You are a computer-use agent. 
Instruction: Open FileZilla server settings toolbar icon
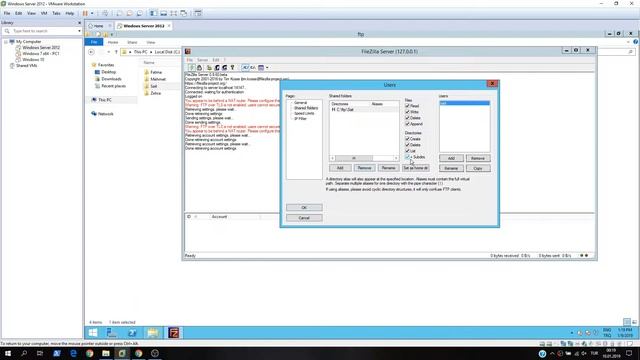point(209,68)
